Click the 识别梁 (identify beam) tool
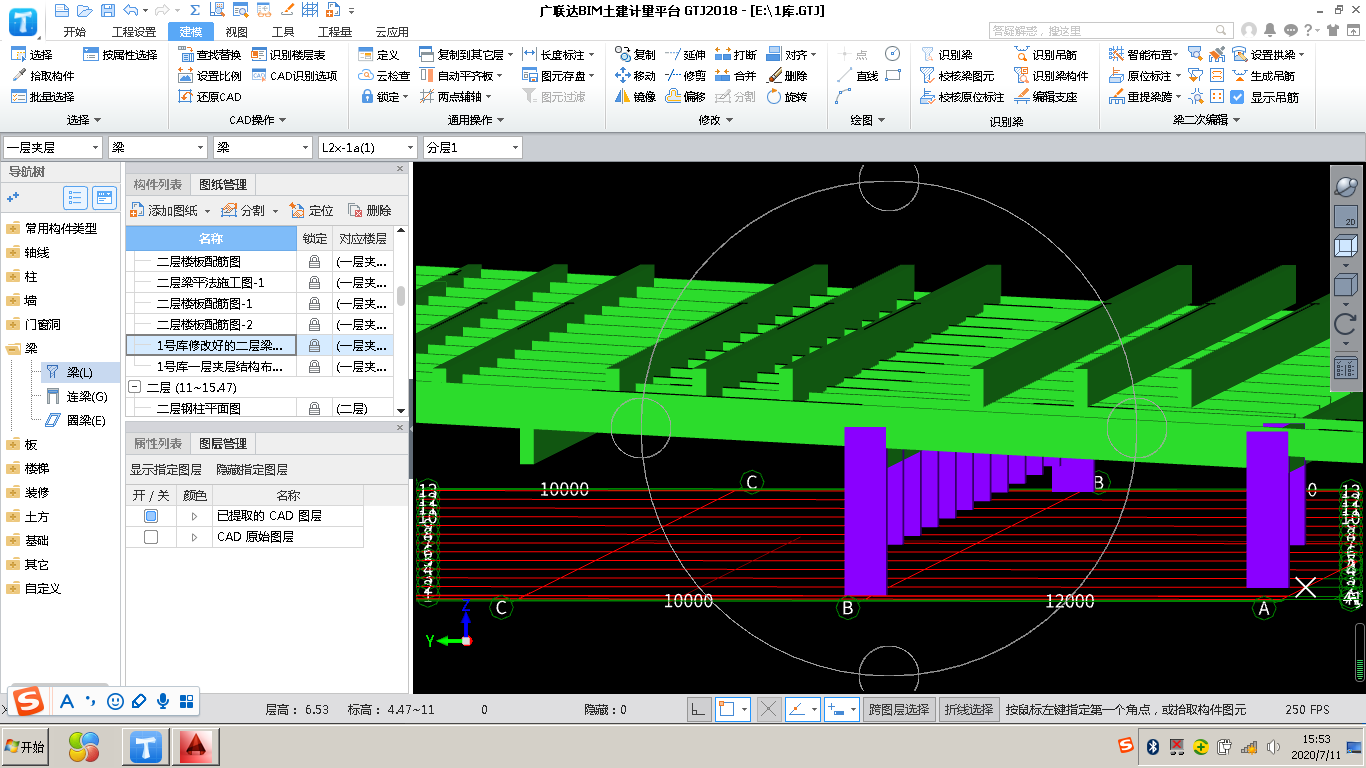This screenshot has width=1366, height=768. [946, 54]
